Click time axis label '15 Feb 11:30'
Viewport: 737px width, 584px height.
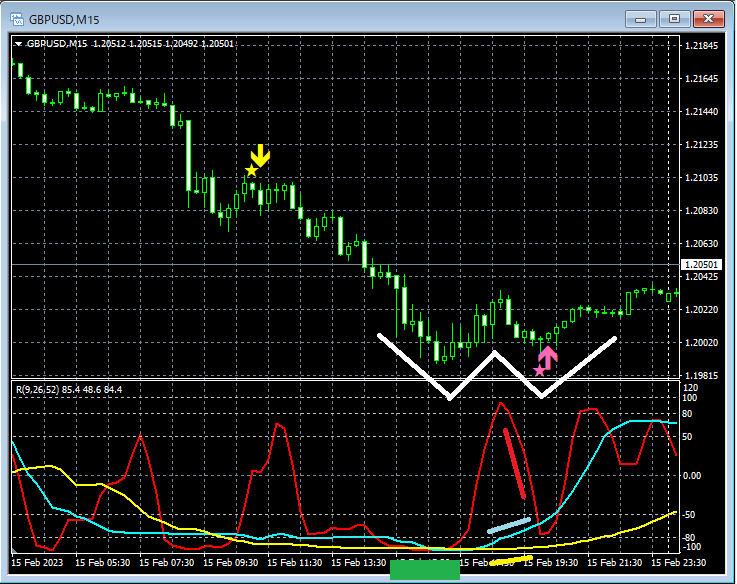click(294, 562)
